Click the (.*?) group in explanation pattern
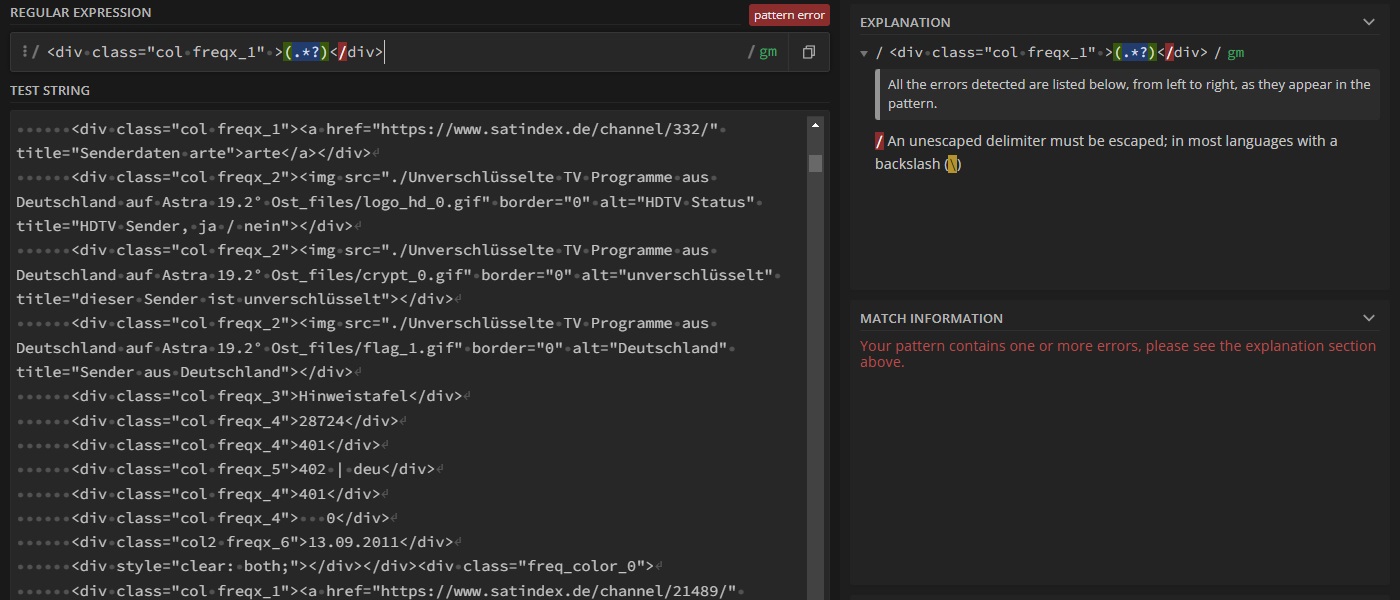 pyautogui.click(x=1134, y=53)
